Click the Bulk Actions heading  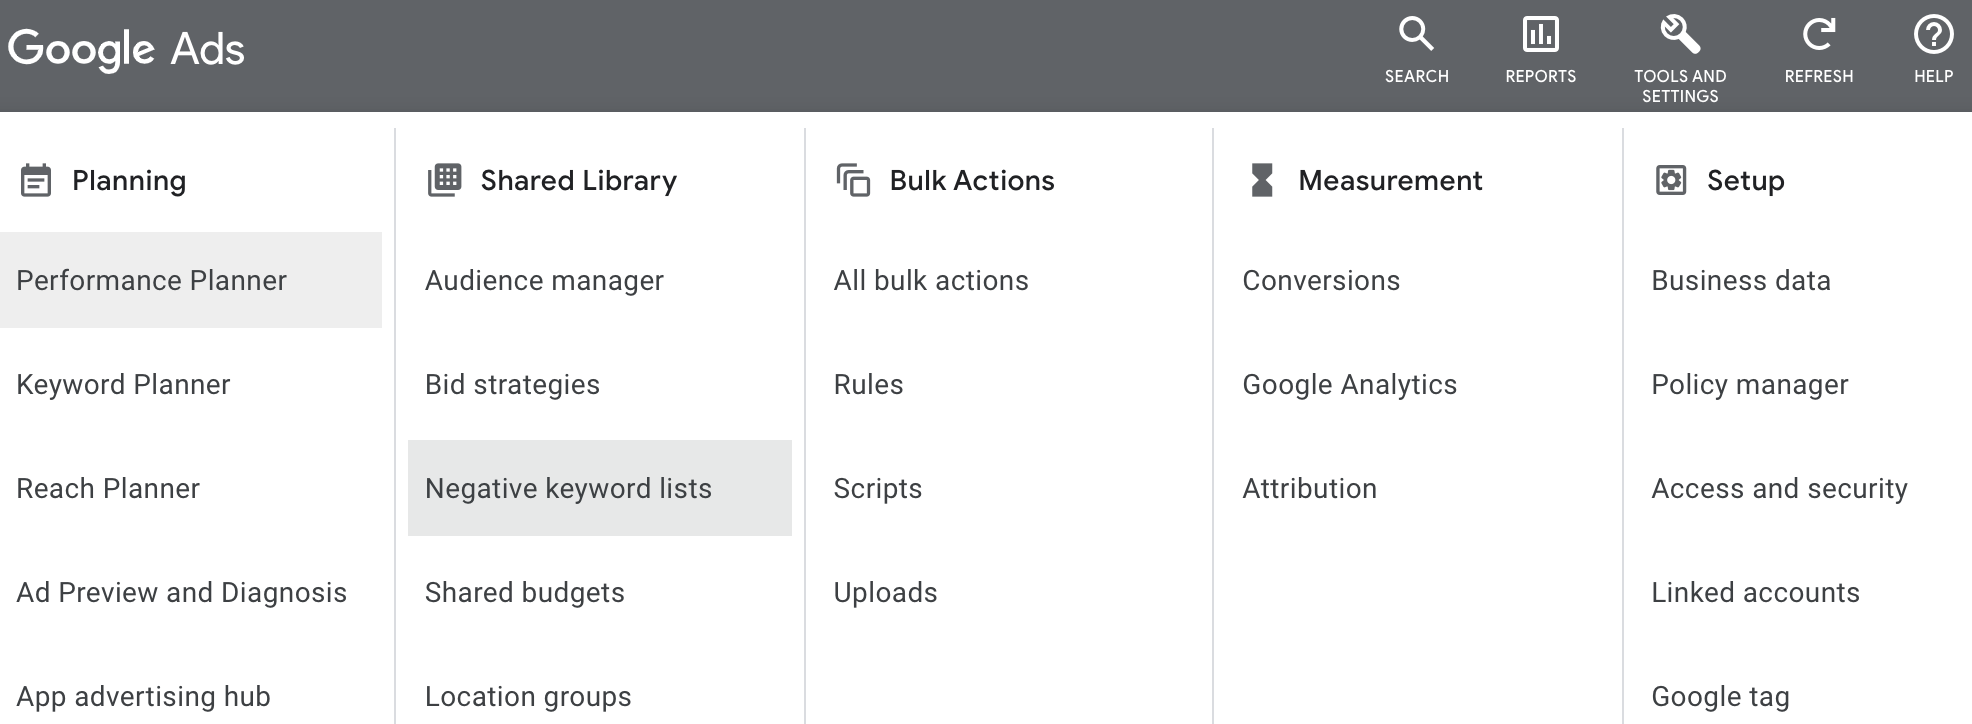click(x=972, y=180)
